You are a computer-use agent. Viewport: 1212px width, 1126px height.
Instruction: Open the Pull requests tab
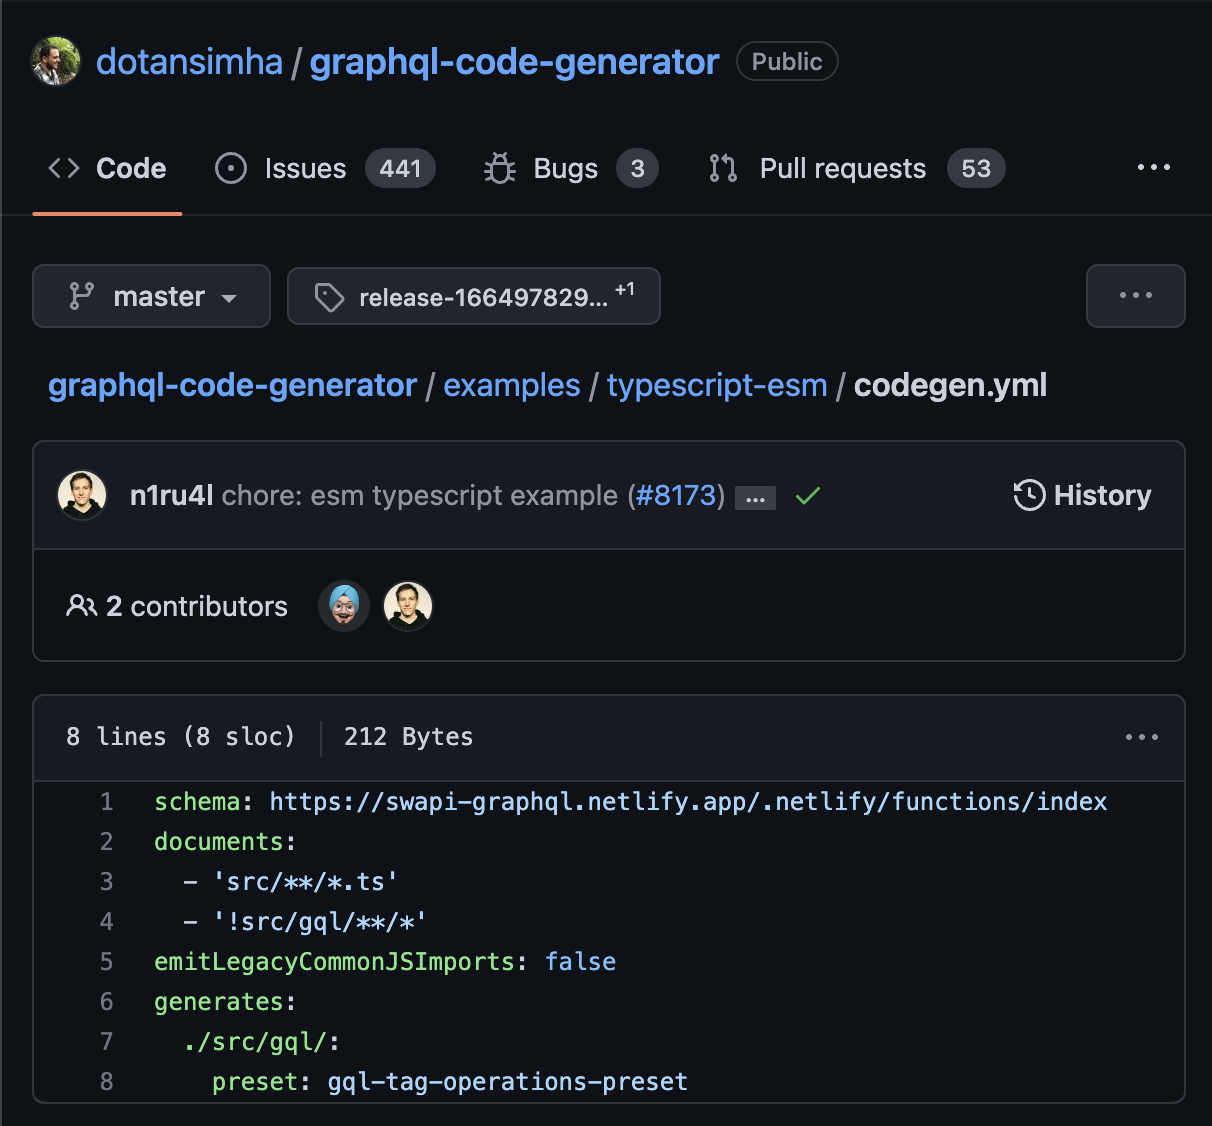click(856, 168)
